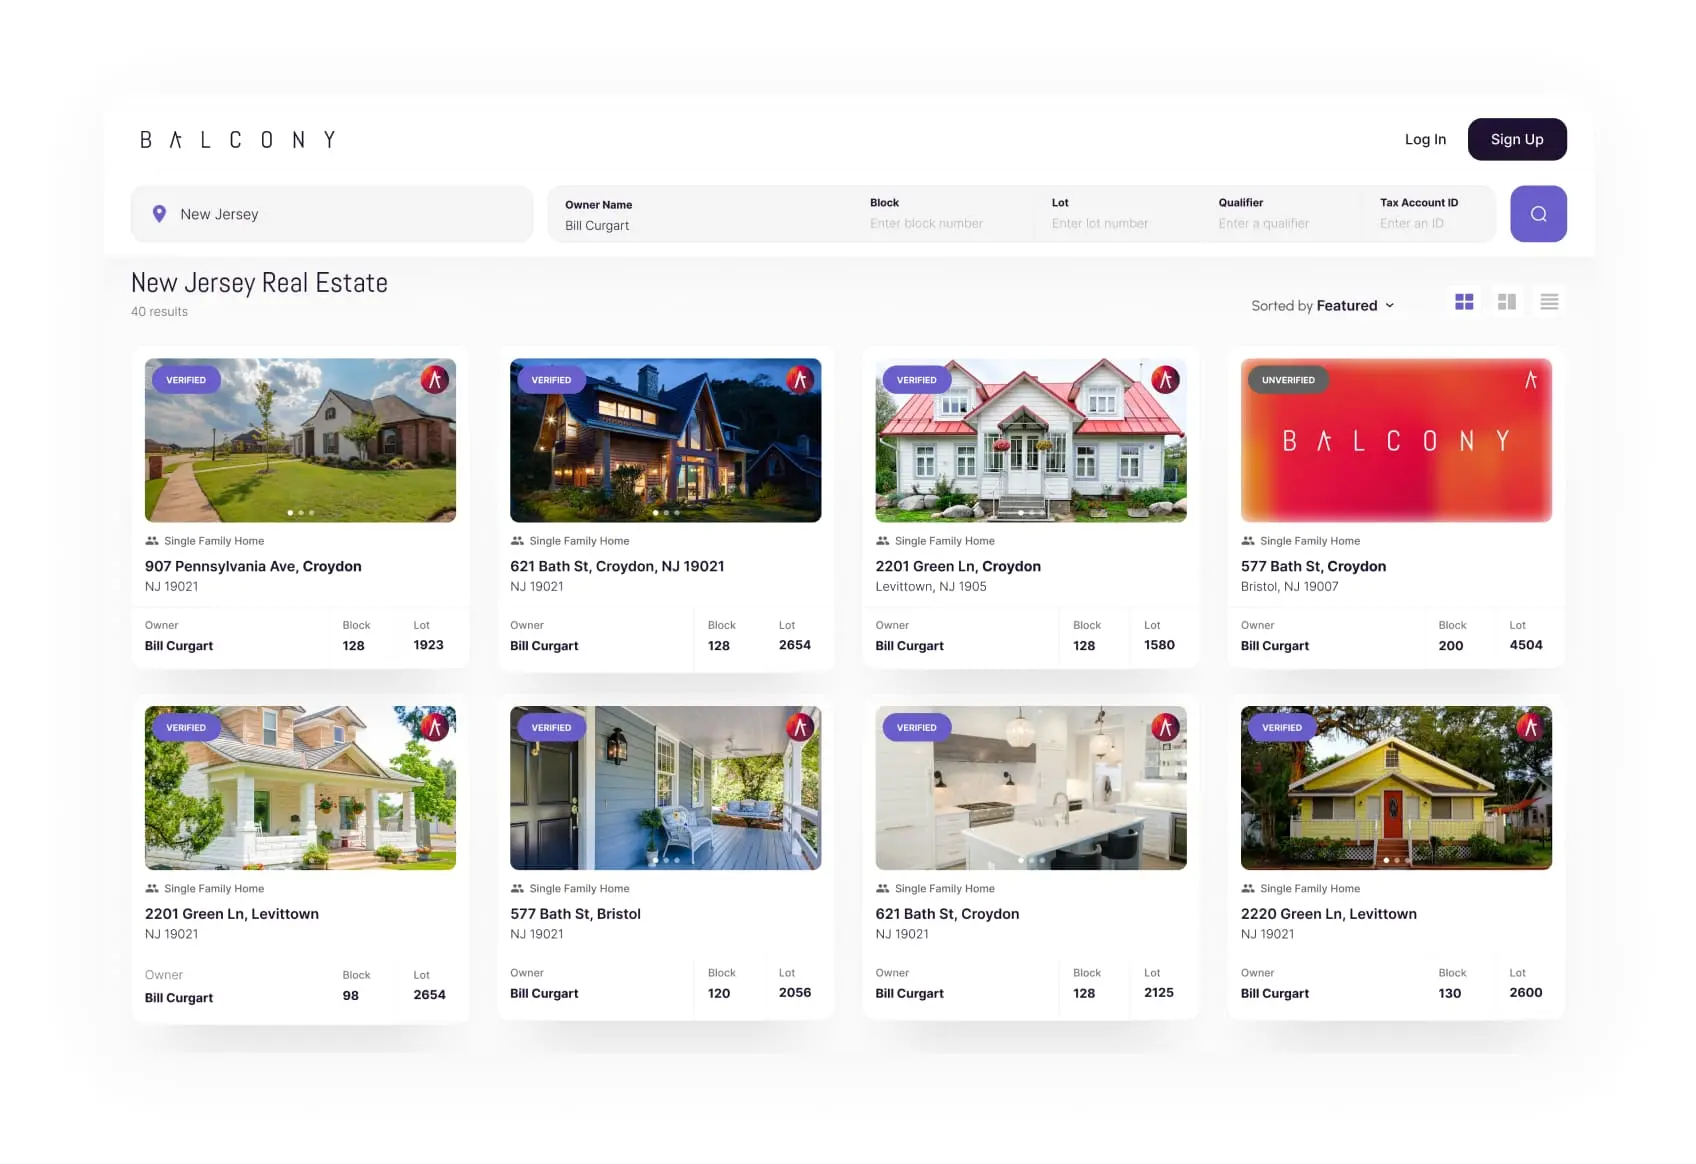
Task: Click the VERIFIED badge on 2201 Green Ln card
Action: [916, 380]
